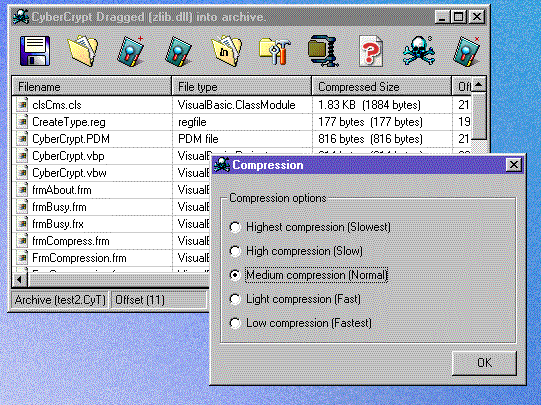Image resolution: width=541 pixels, height=405 pixels.
Task: Click the Archive (test2.CyT) status panel
Action: [60, 300]
